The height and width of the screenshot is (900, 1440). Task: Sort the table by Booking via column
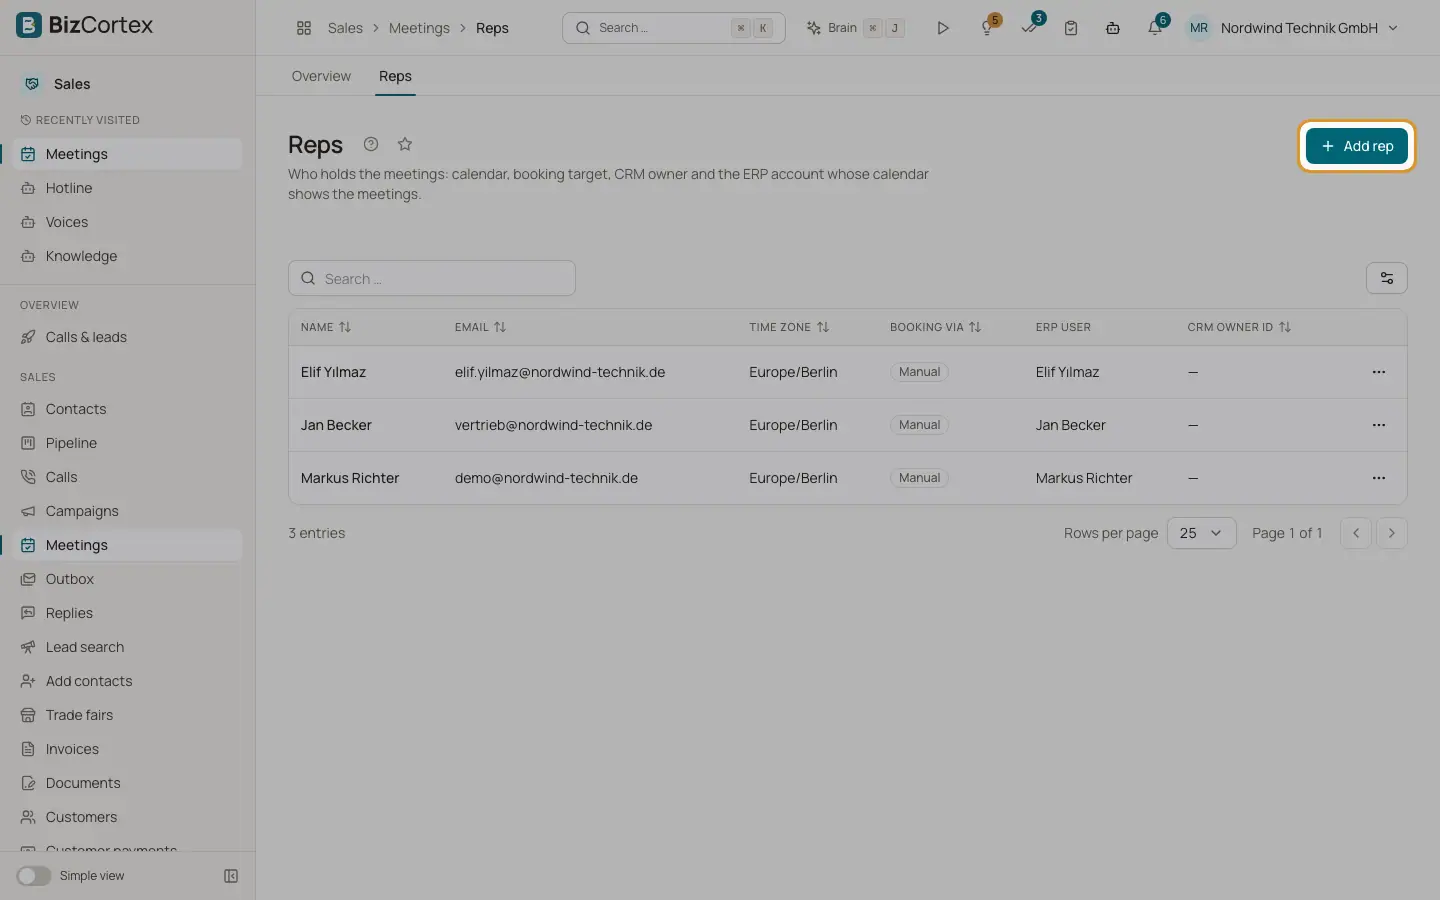pyautogui.click(x=936, y=327)
